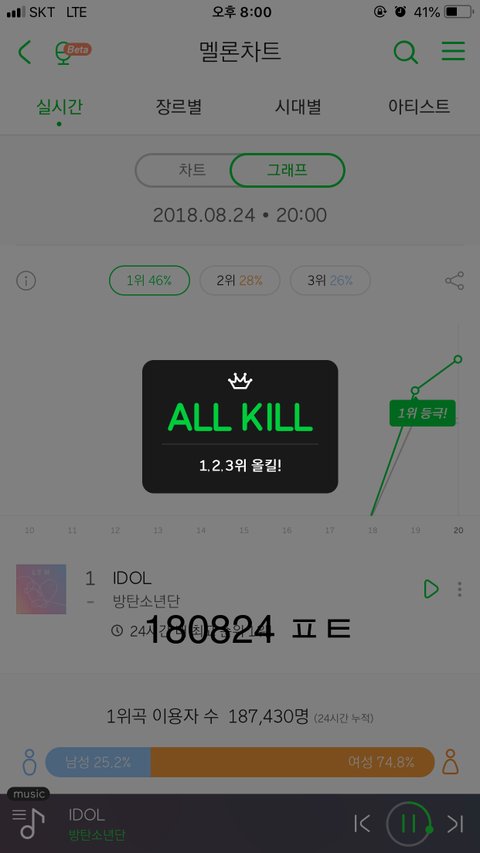Open more options for the IDOL track
The width and height of the screenshot is (480, 853).
click(460, 589)
